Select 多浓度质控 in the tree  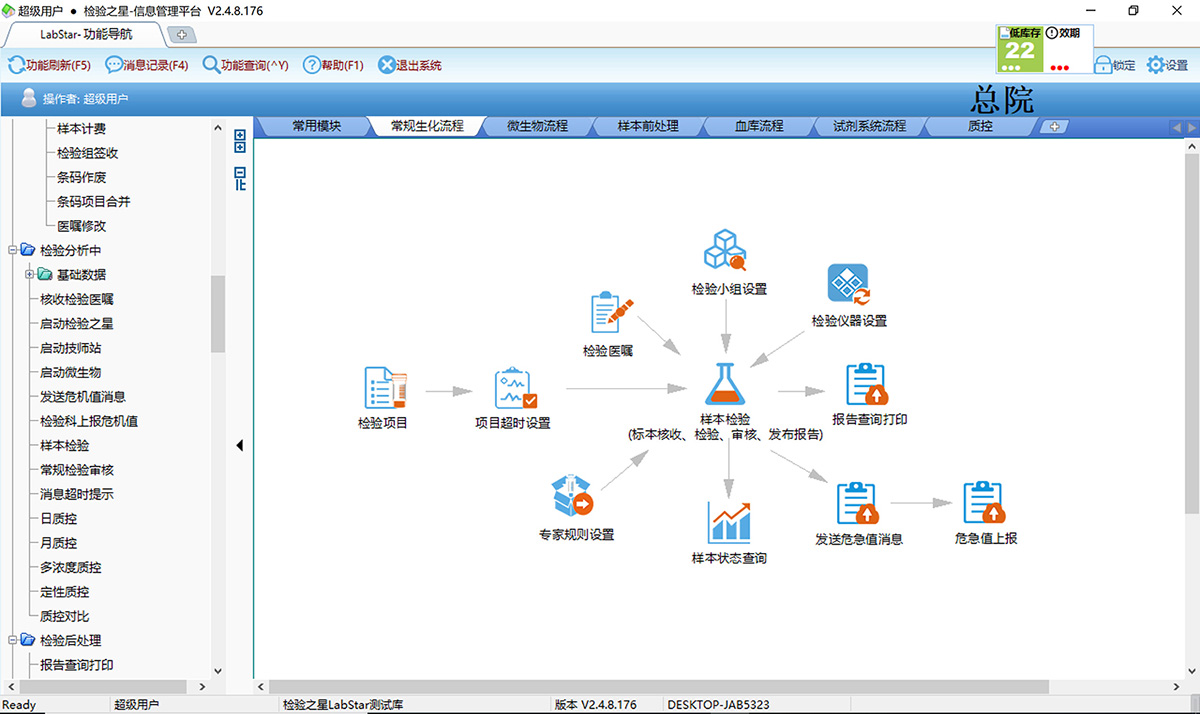[70, 567]
